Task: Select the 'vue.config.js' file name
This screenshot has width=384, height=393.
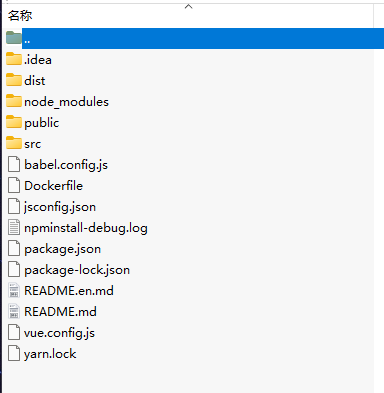Action: (x=59, y=333)
